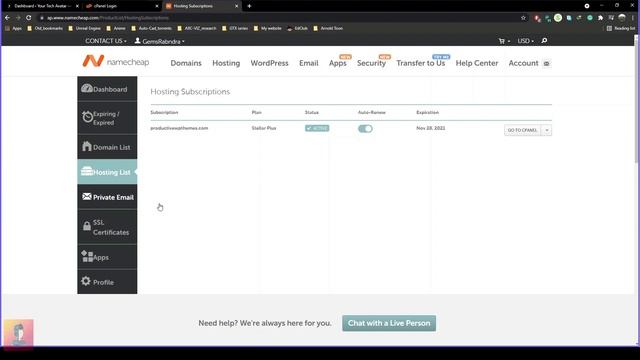Click the browser forward arrow
Viewport: 640px width, 360px height.
[x=18, y=18]
